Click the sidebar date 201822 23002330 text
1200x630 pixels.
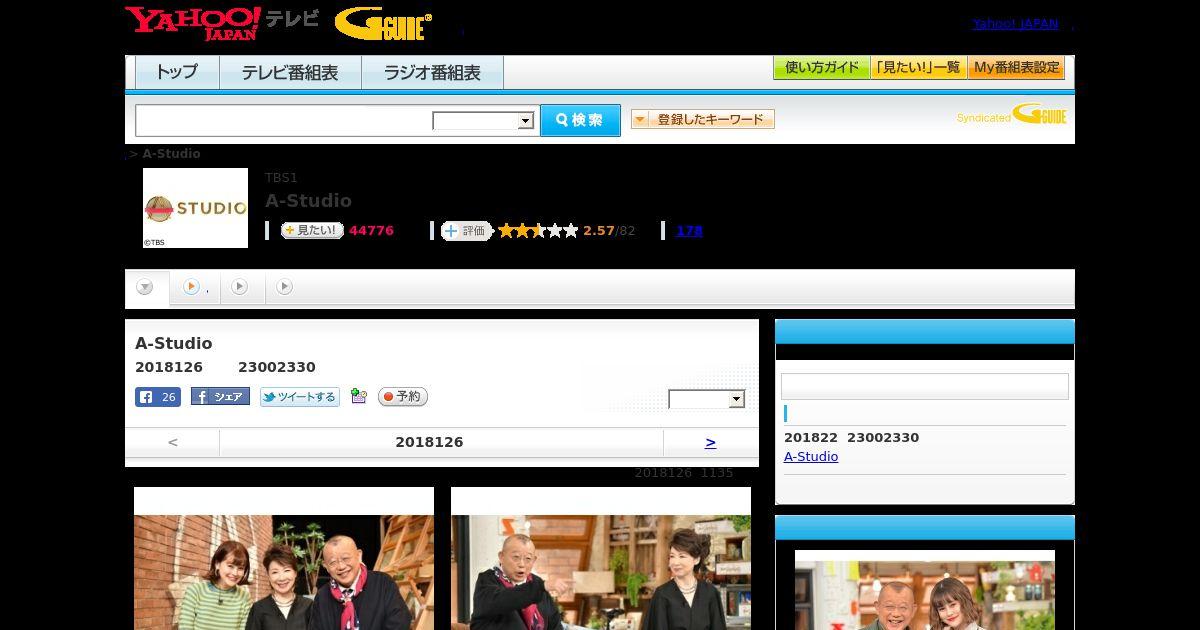851,438
